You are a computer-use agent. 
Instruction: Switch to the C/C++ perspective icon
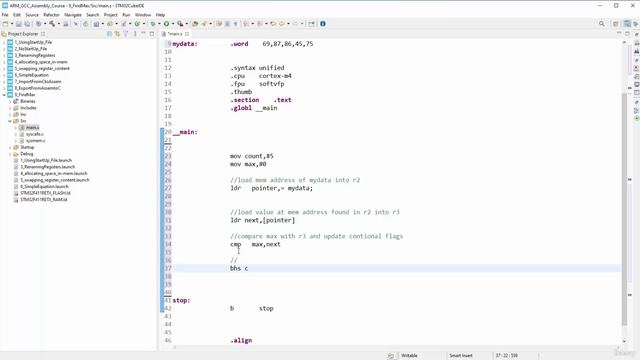tap(627, 24)
